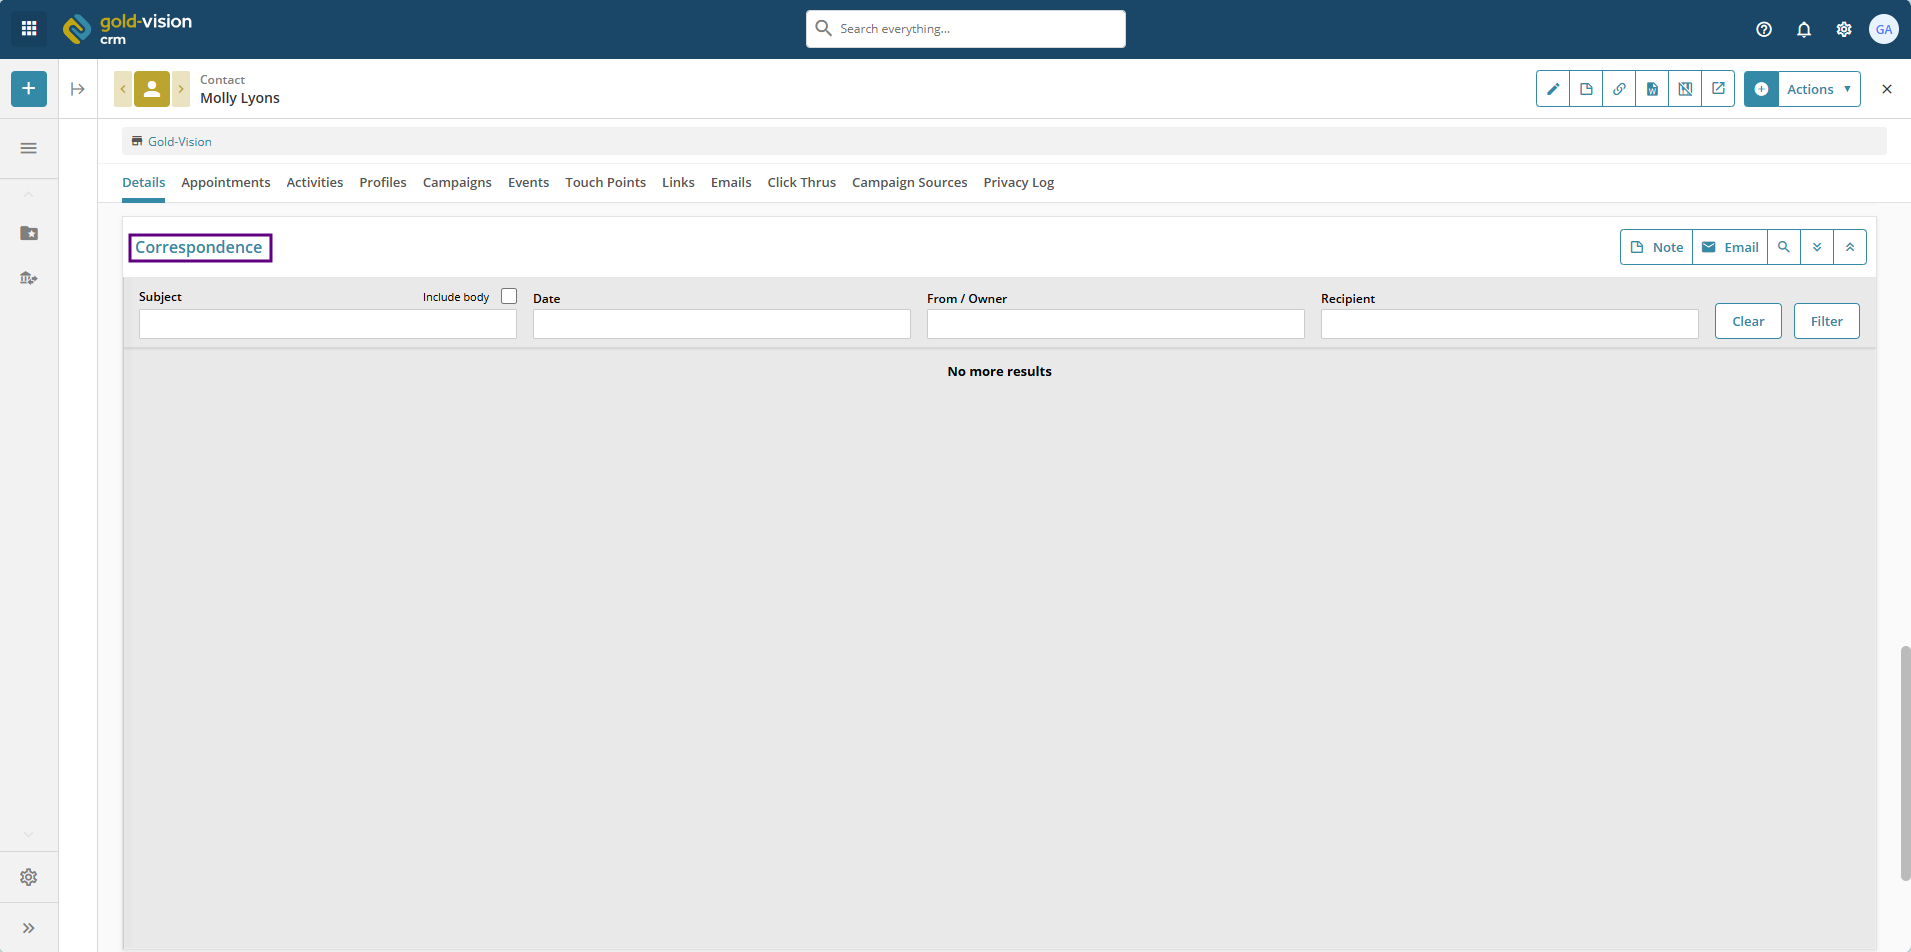Open the notifications bell
The height and width of the screenshot is (952, 1911).
tap(1804, 29)
